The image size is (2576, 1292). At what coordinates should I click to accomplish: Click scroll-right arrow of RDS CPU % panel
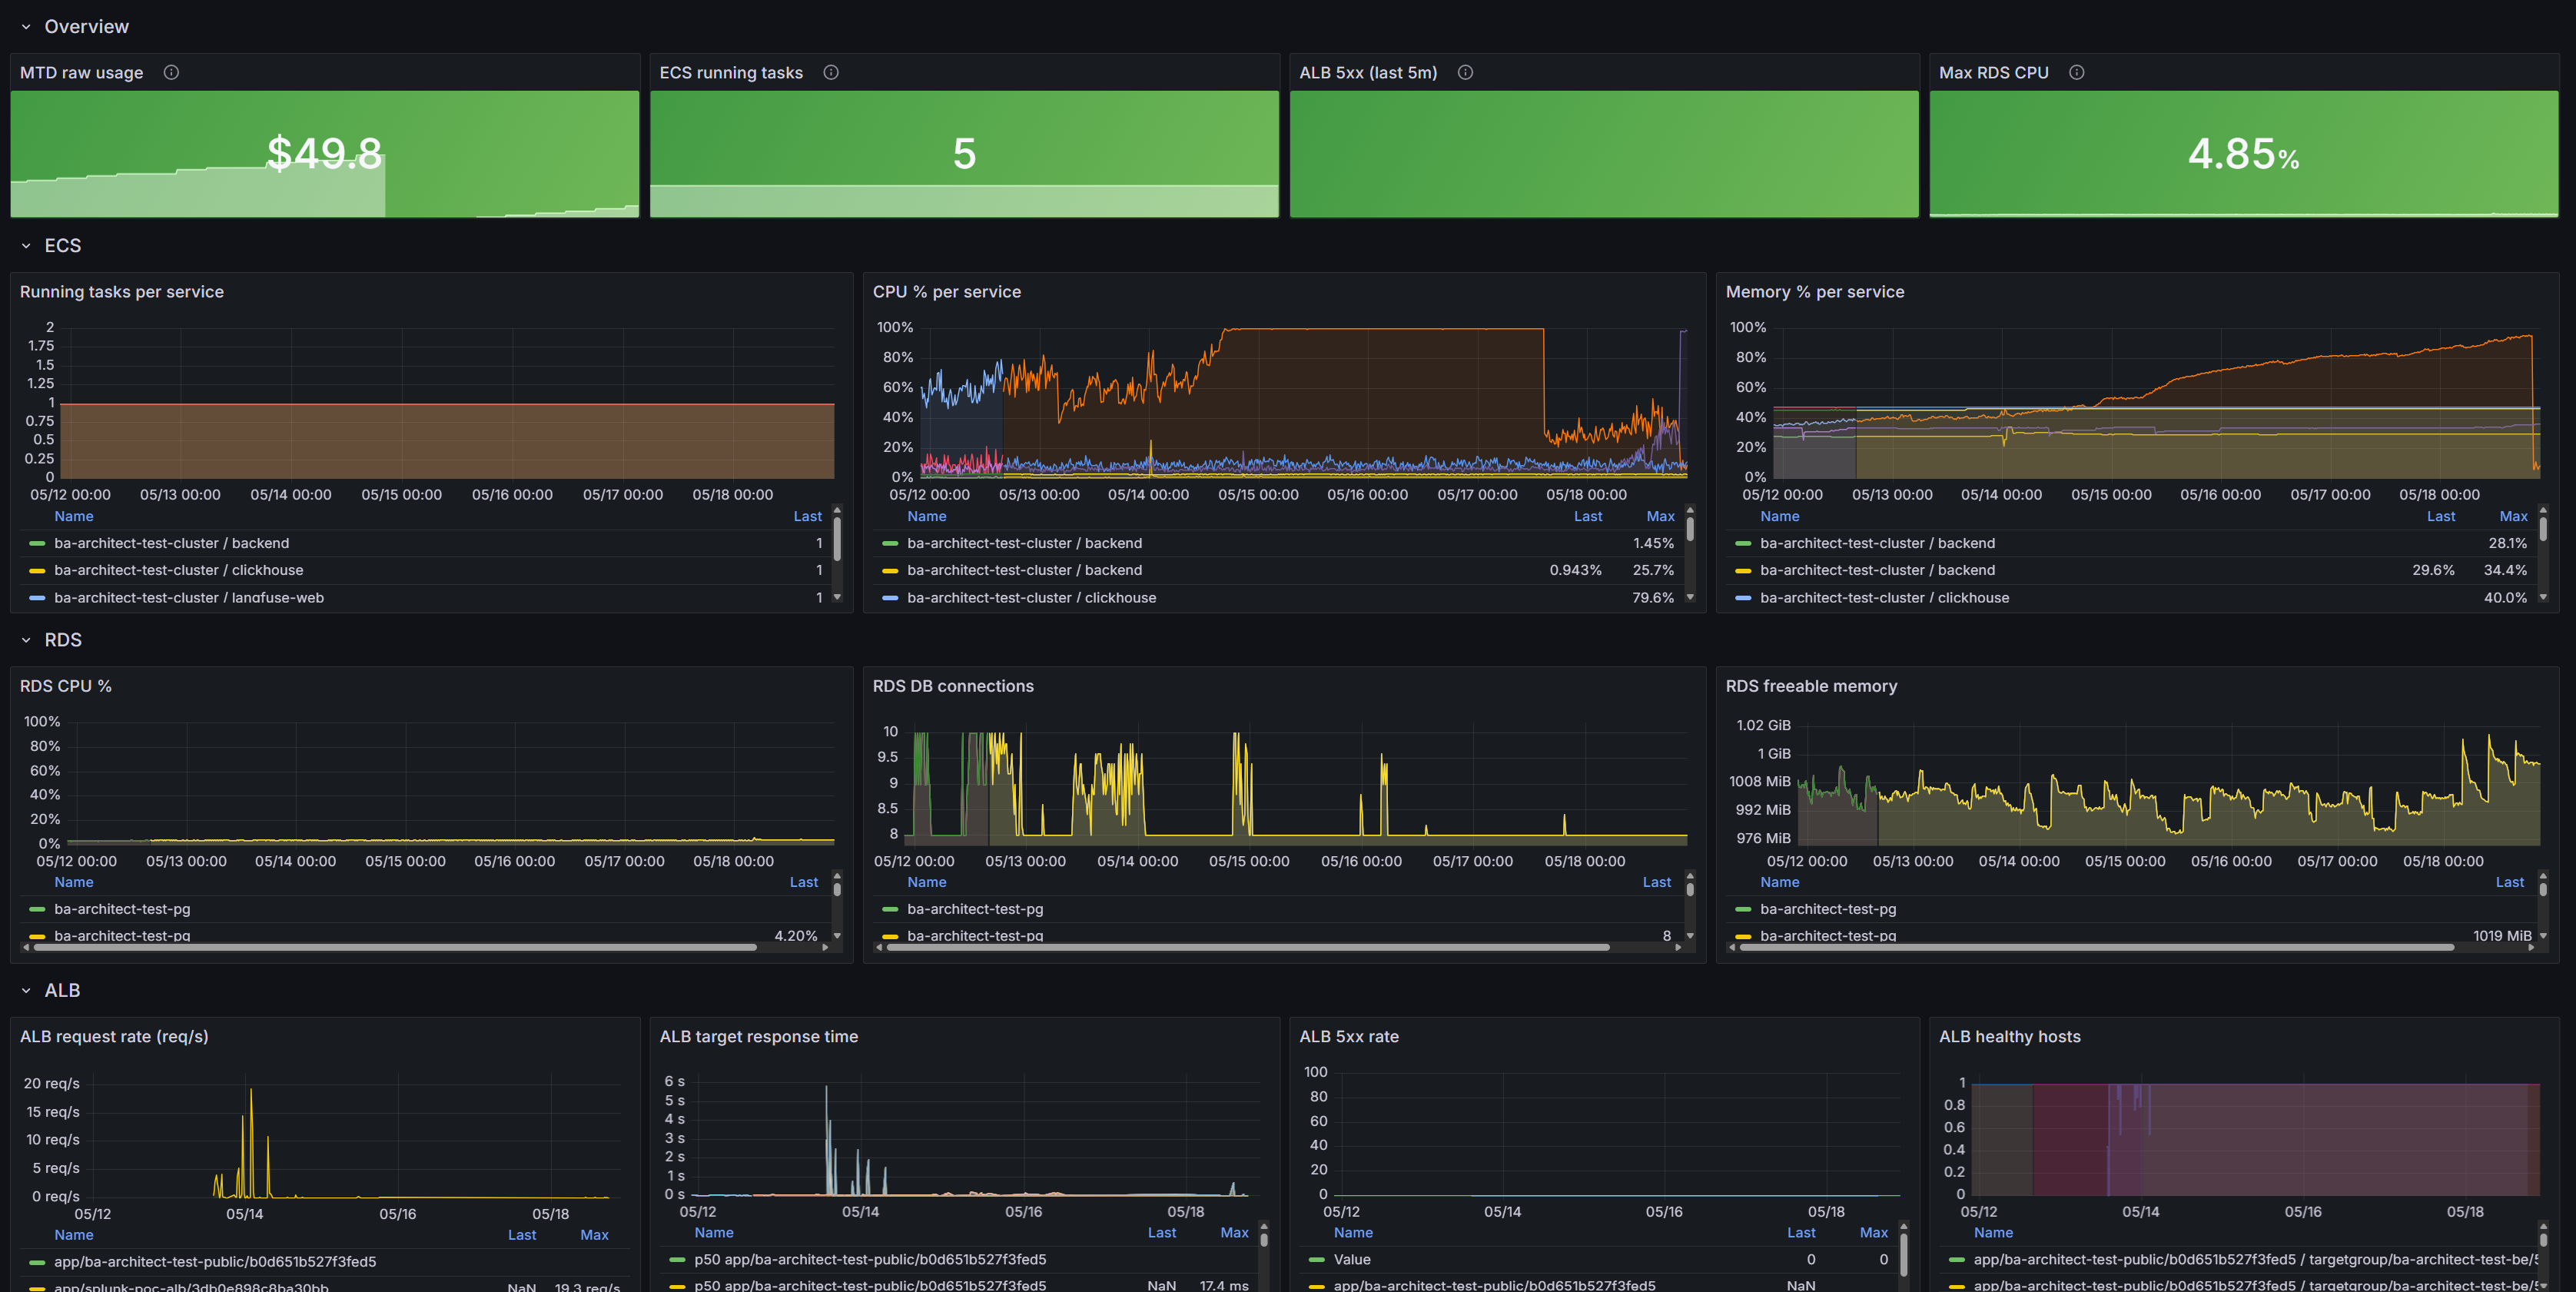(825, 947)
